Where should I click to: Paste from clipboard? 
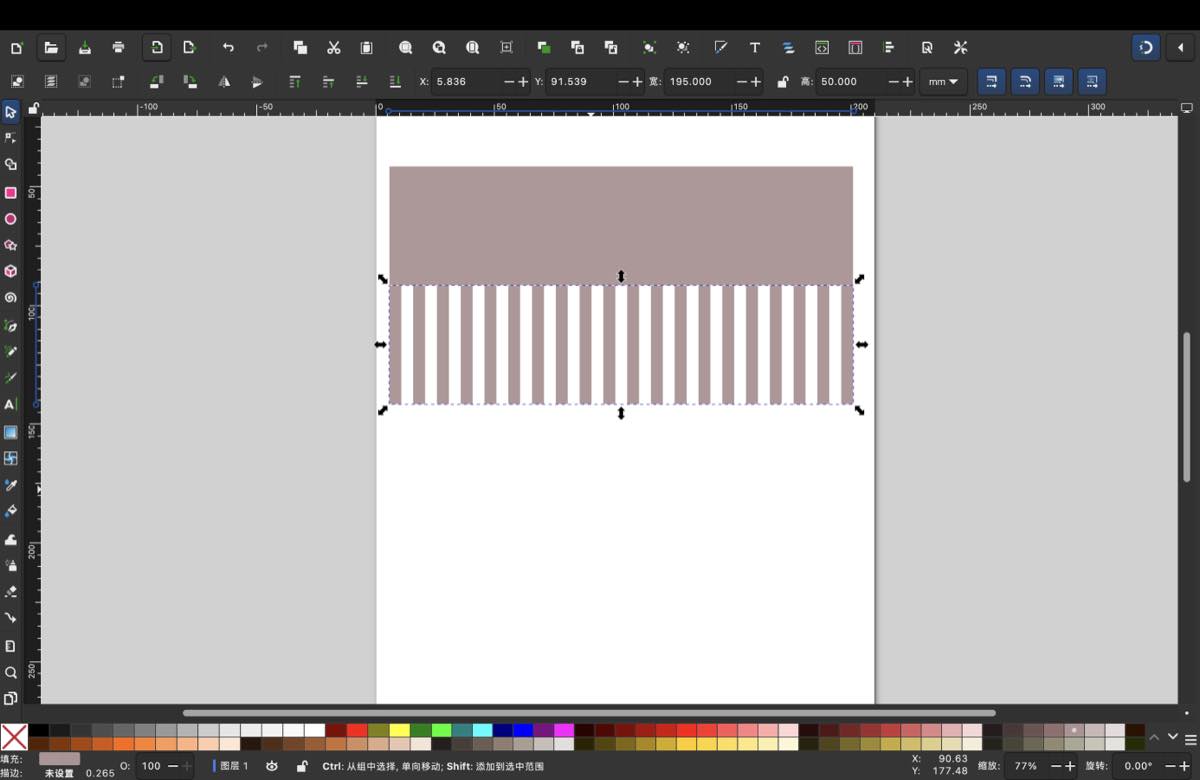pyautogui.click(x=367, y=47)
